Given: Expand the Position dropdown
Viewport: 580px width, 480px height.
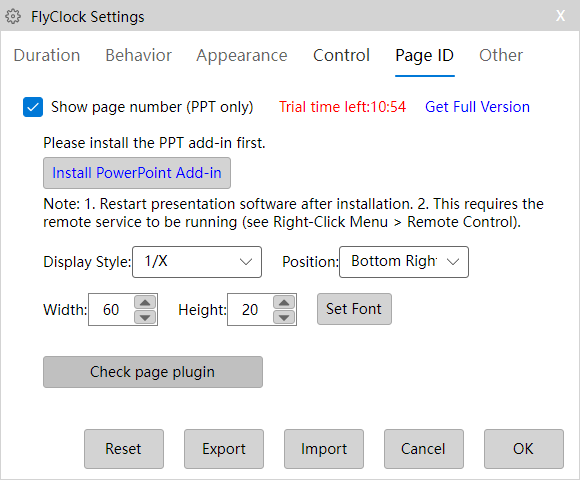Looking at the screenshot, I should click(404, 262).
